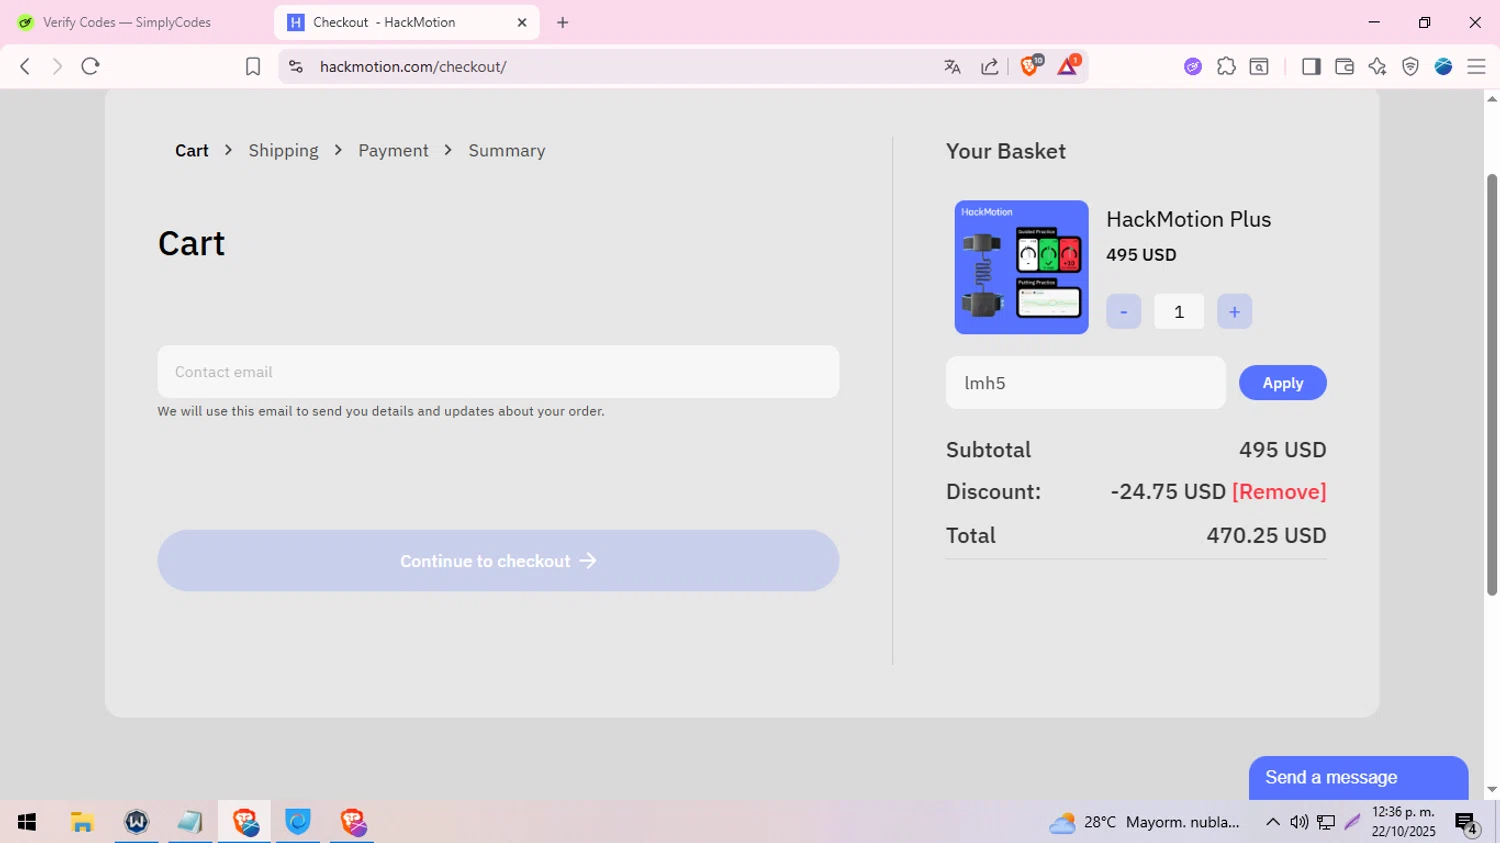Viewport: 1500px width, 843px height.
Task: Select the Cart breadcrumb step
Action: coord(192,150)
